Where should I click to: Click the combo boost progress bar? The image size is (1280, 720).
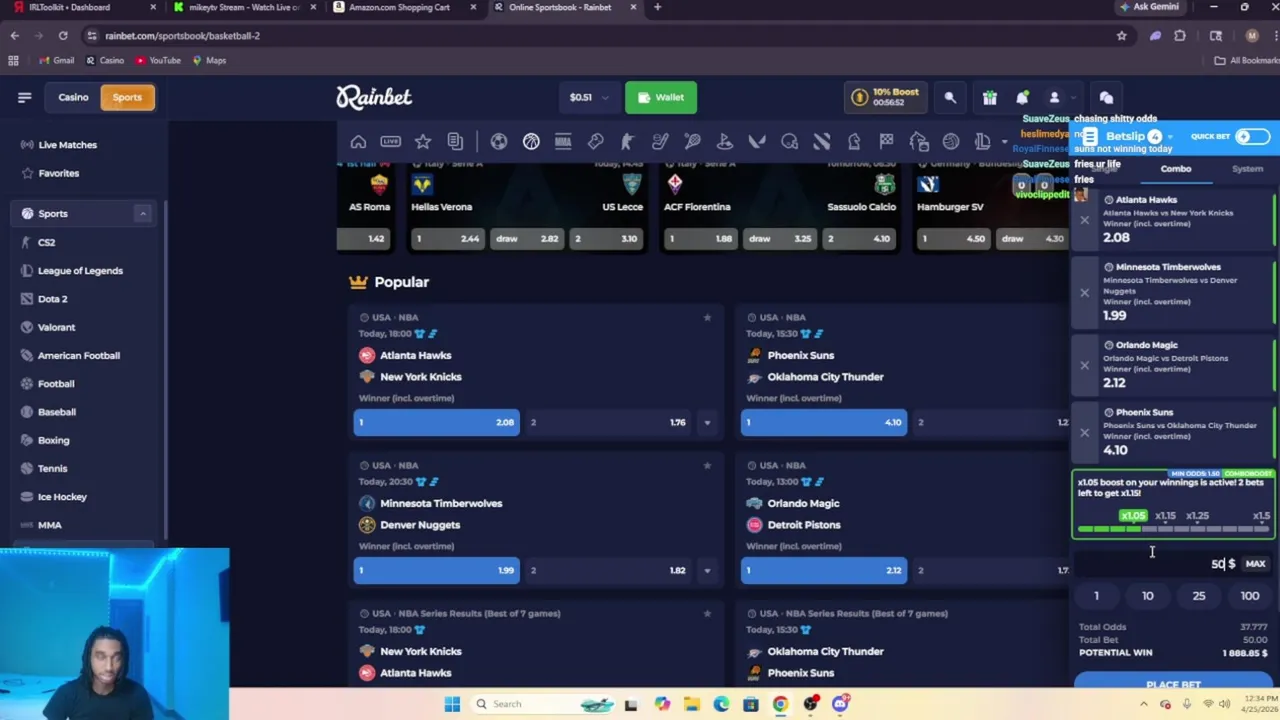[1172, 528]
